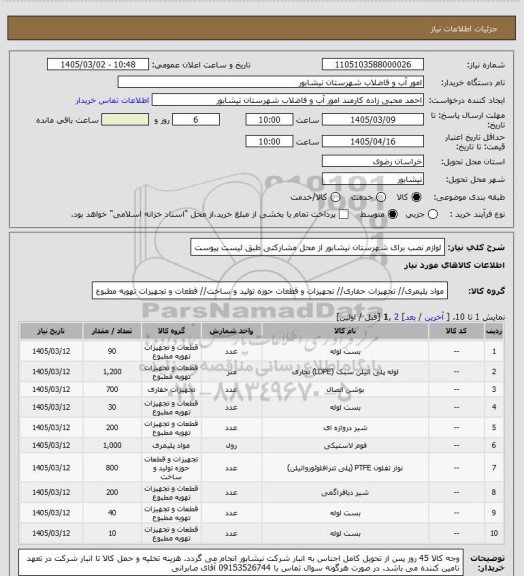Click the نام کالا column header

345,331
